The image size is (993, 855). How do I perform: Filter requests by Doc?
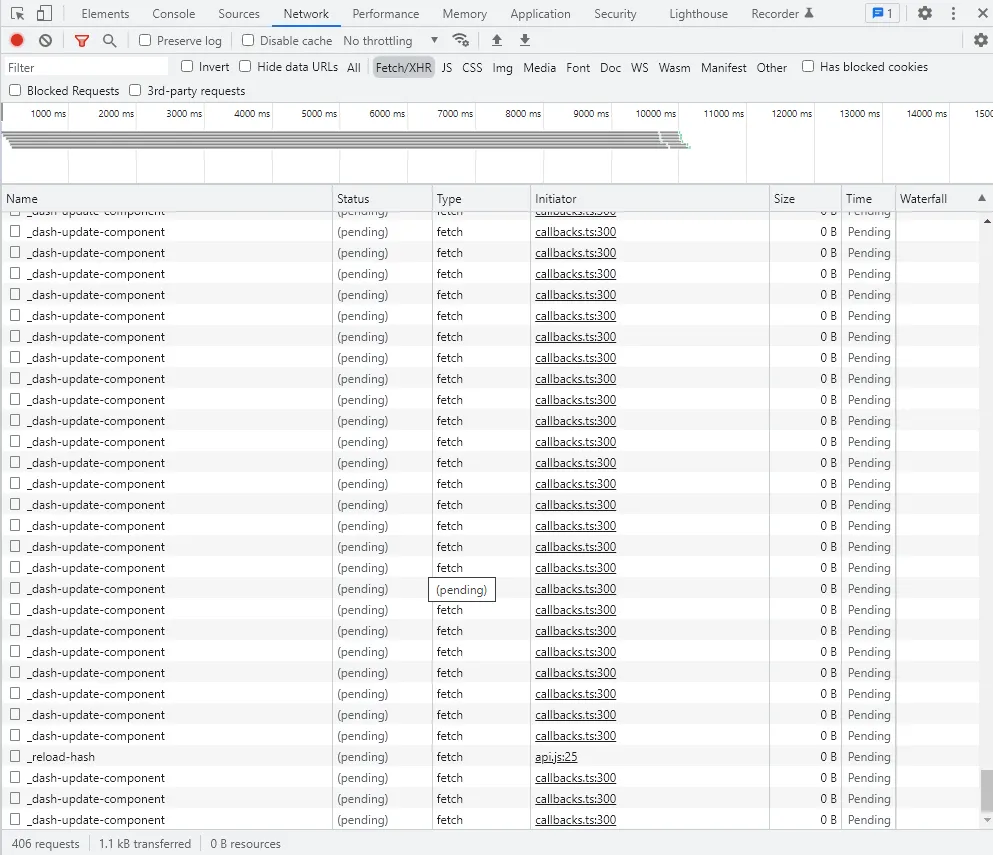(x=610, y=68)
